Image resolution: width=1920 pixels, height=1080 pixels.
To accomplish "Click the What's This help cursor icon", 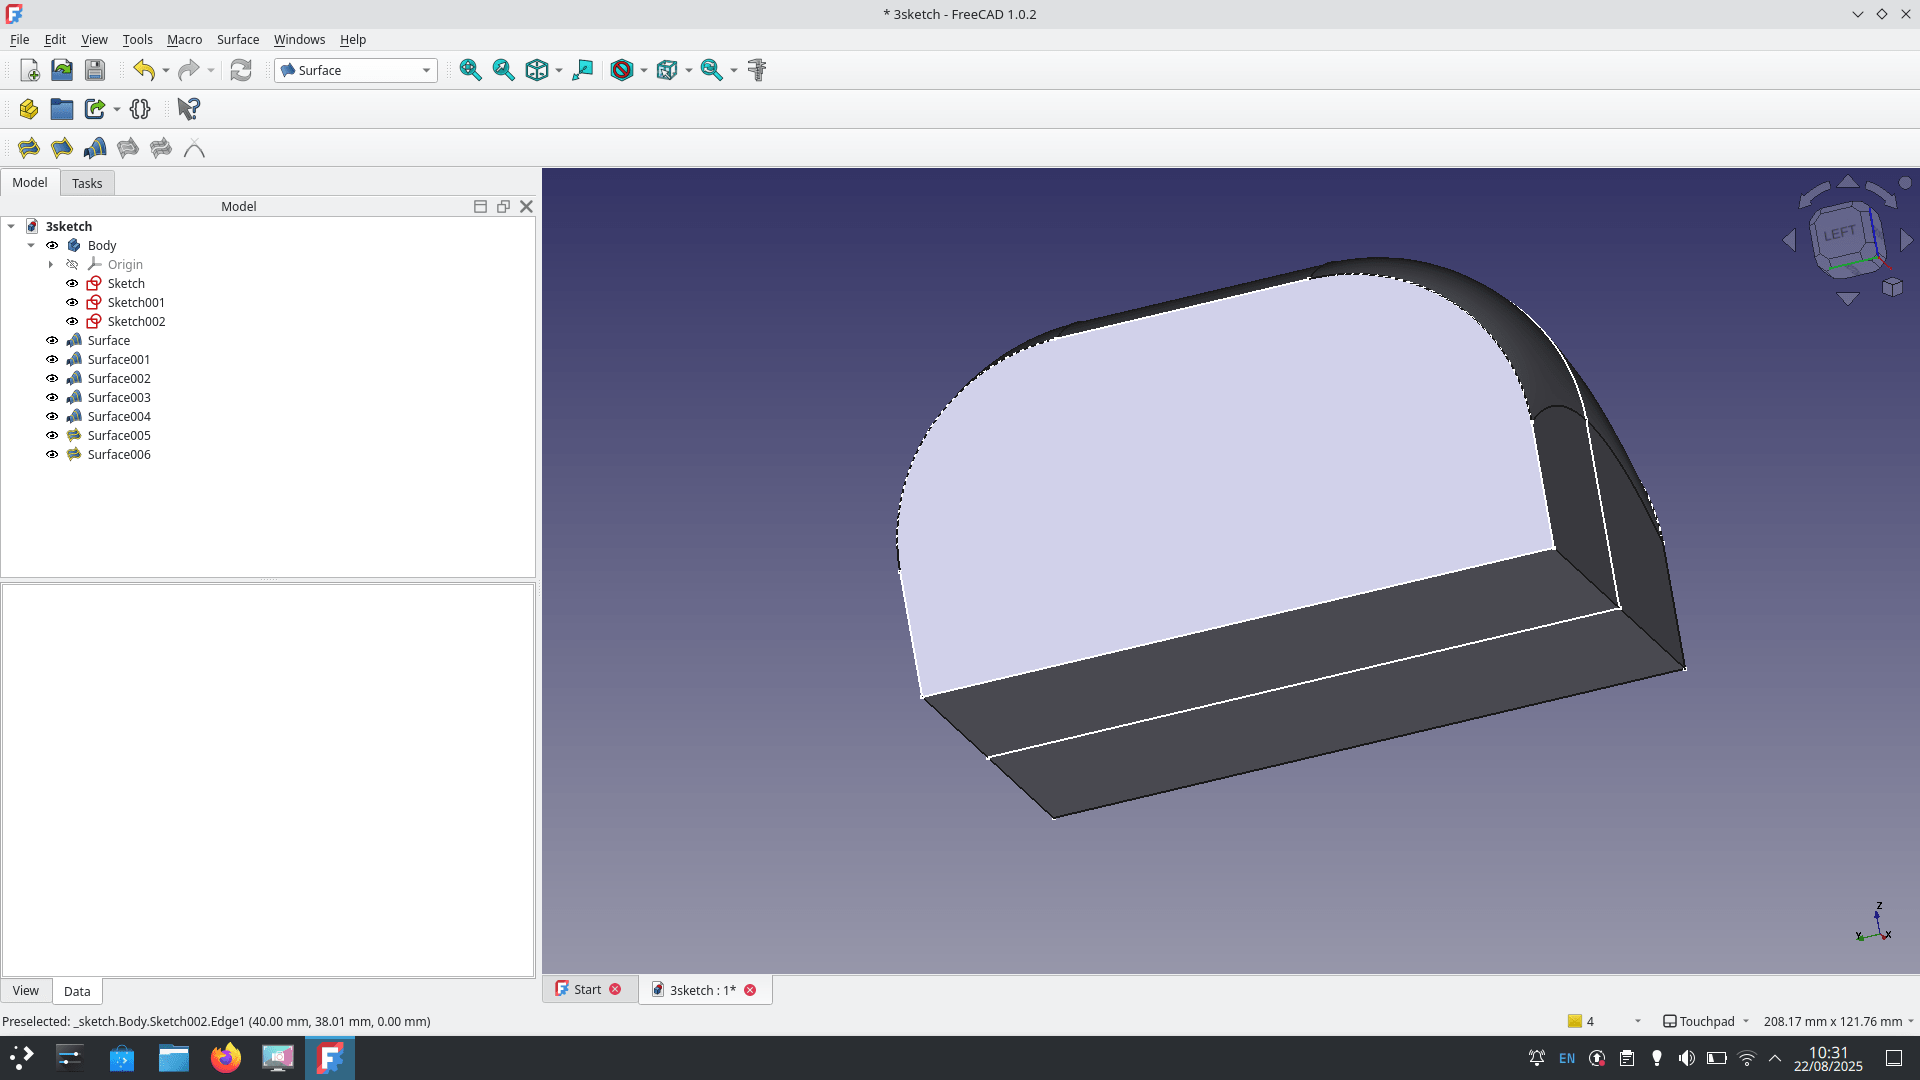I will coord(188,109).
